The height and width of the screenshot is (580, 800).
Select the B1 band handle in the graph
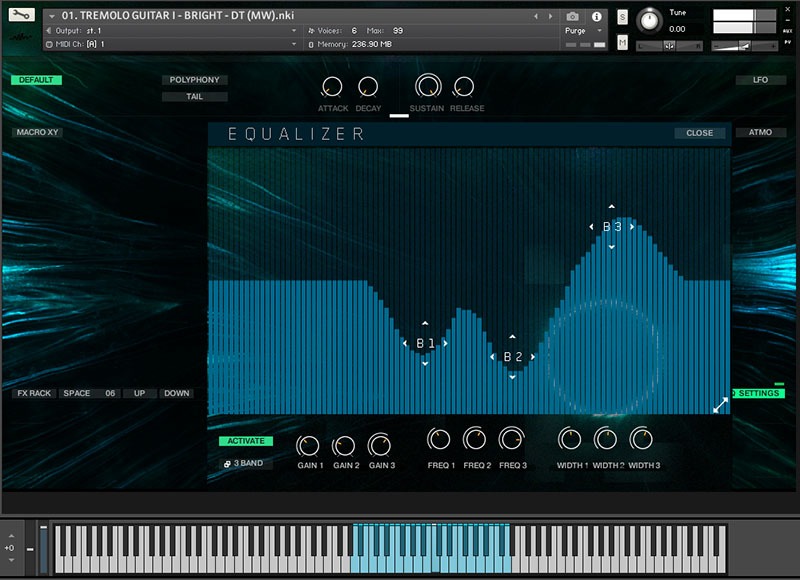tap(425, 343)
